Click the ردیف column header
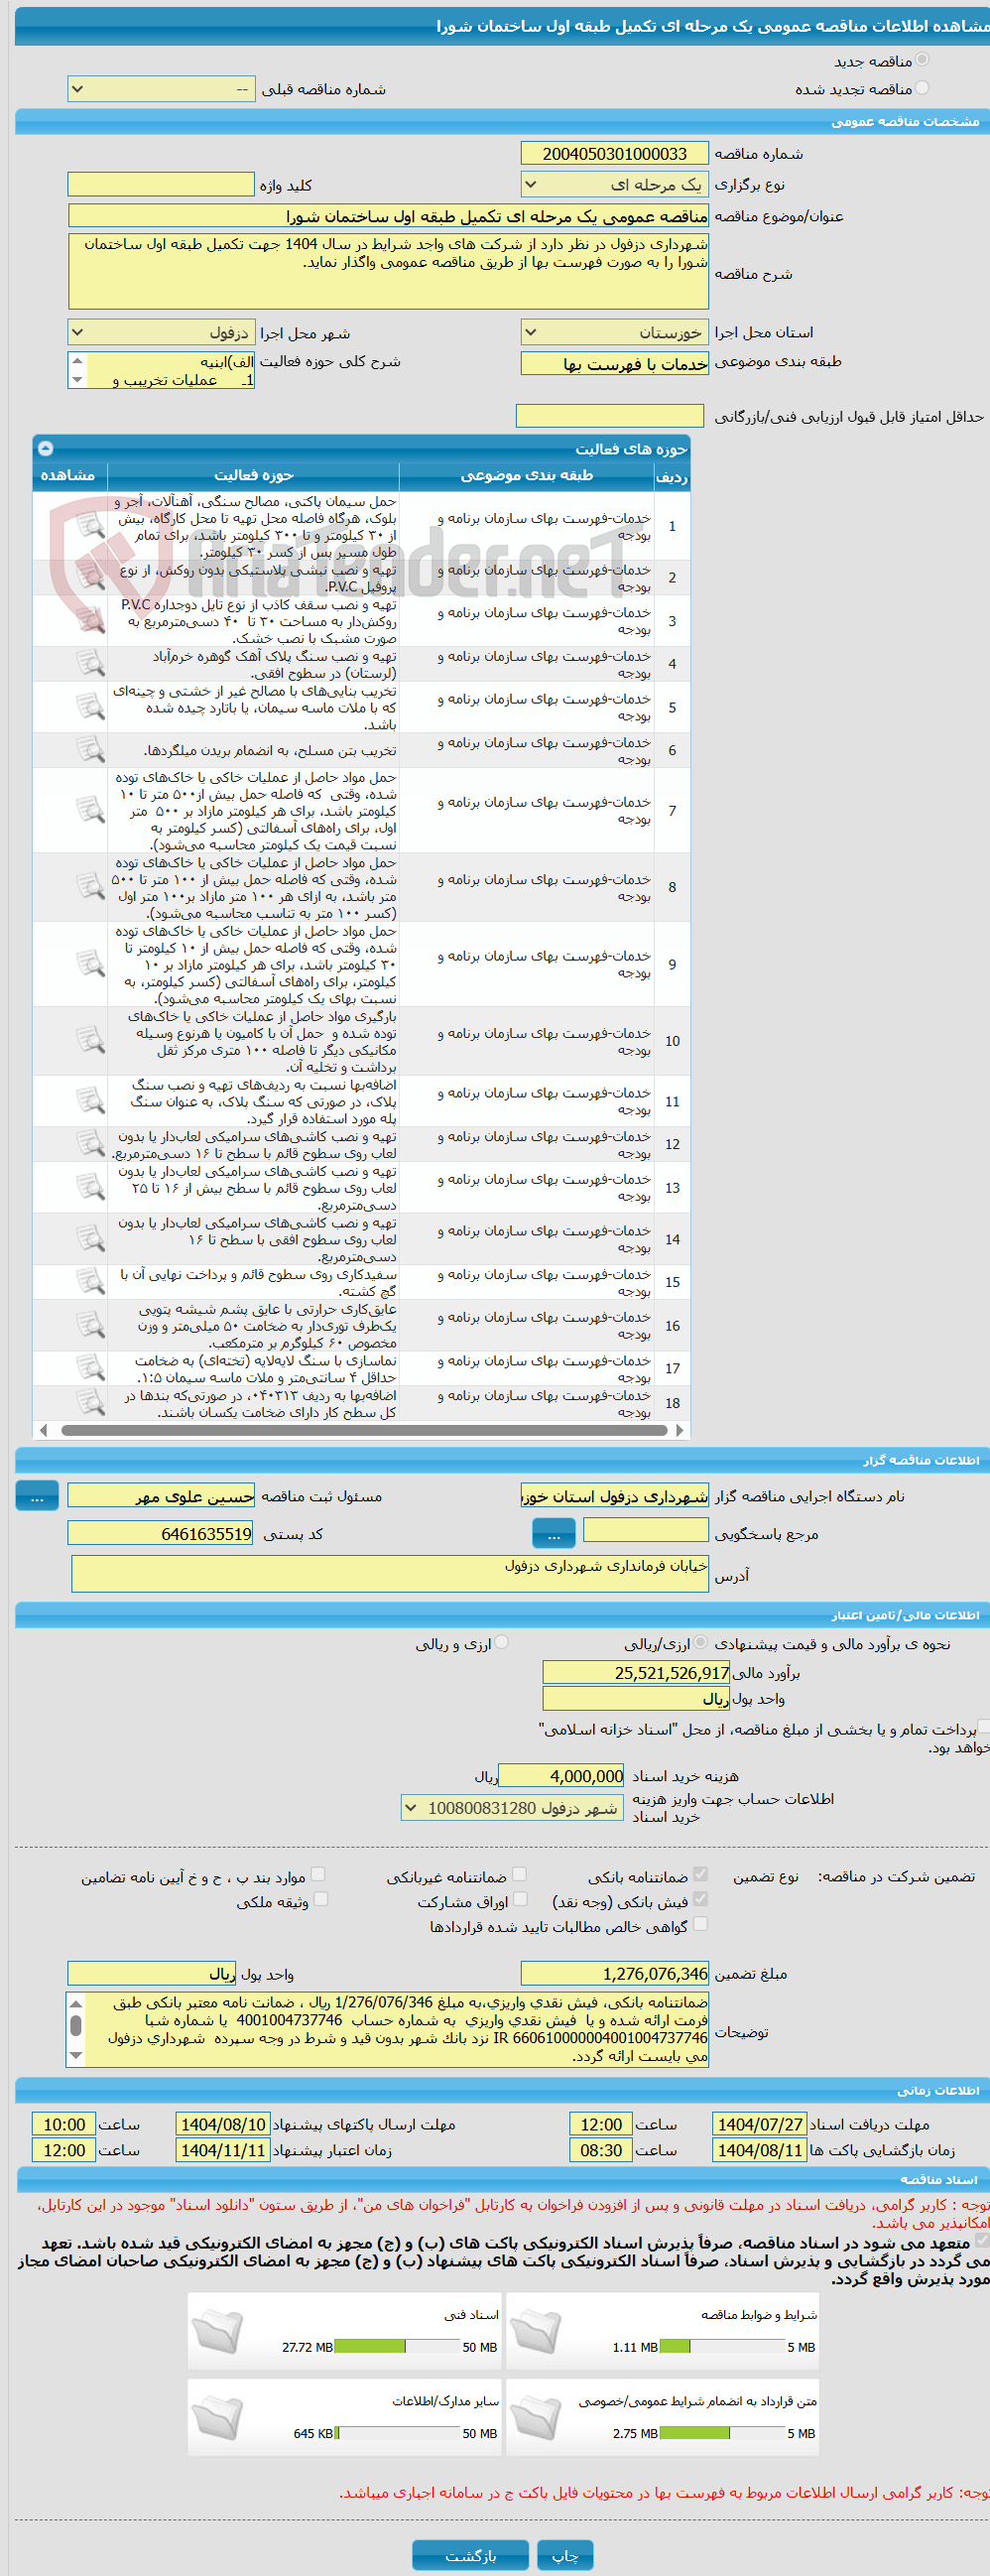This screenshot has width=990, height=2576. (671, 476)
